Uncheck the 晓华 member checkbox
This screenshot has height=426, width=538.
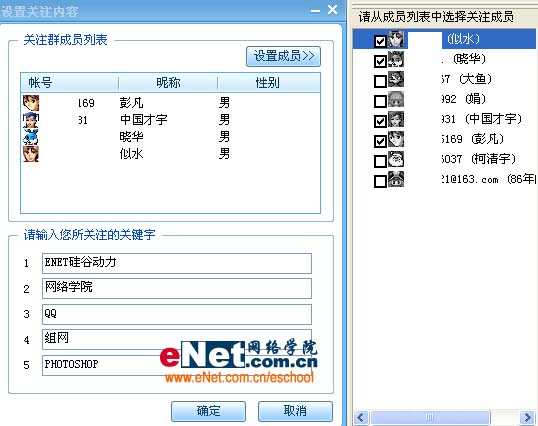click(380, 61)
